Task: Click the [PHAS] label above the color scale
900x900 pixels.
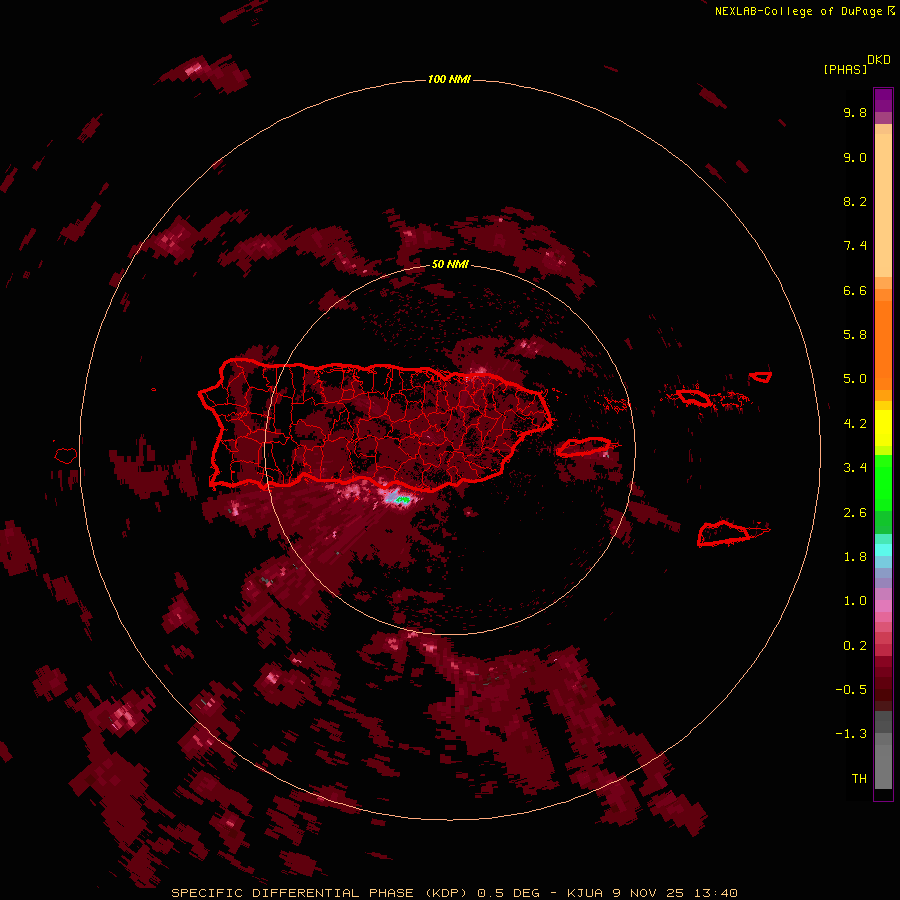Action: 845,69
